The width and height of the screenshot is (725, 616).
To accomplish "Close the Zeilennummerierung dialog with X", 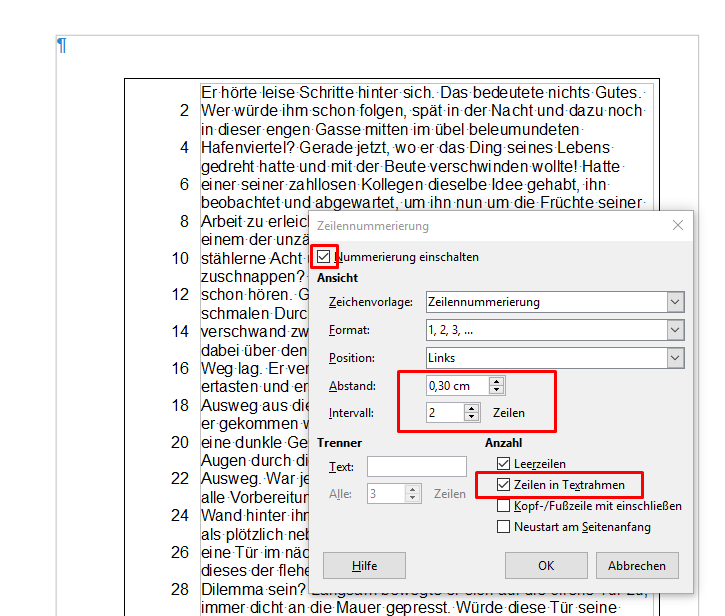I will 677,226.
